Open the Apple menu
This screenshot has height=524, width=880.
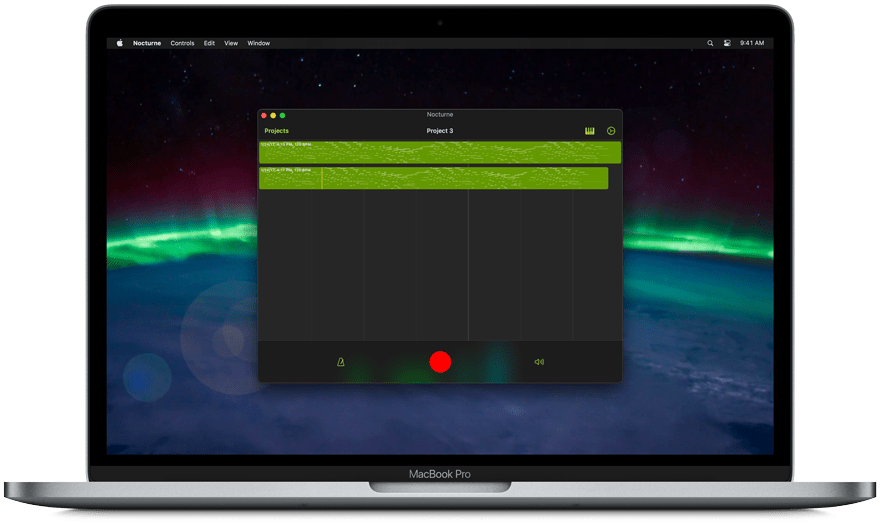click(120, 43)
